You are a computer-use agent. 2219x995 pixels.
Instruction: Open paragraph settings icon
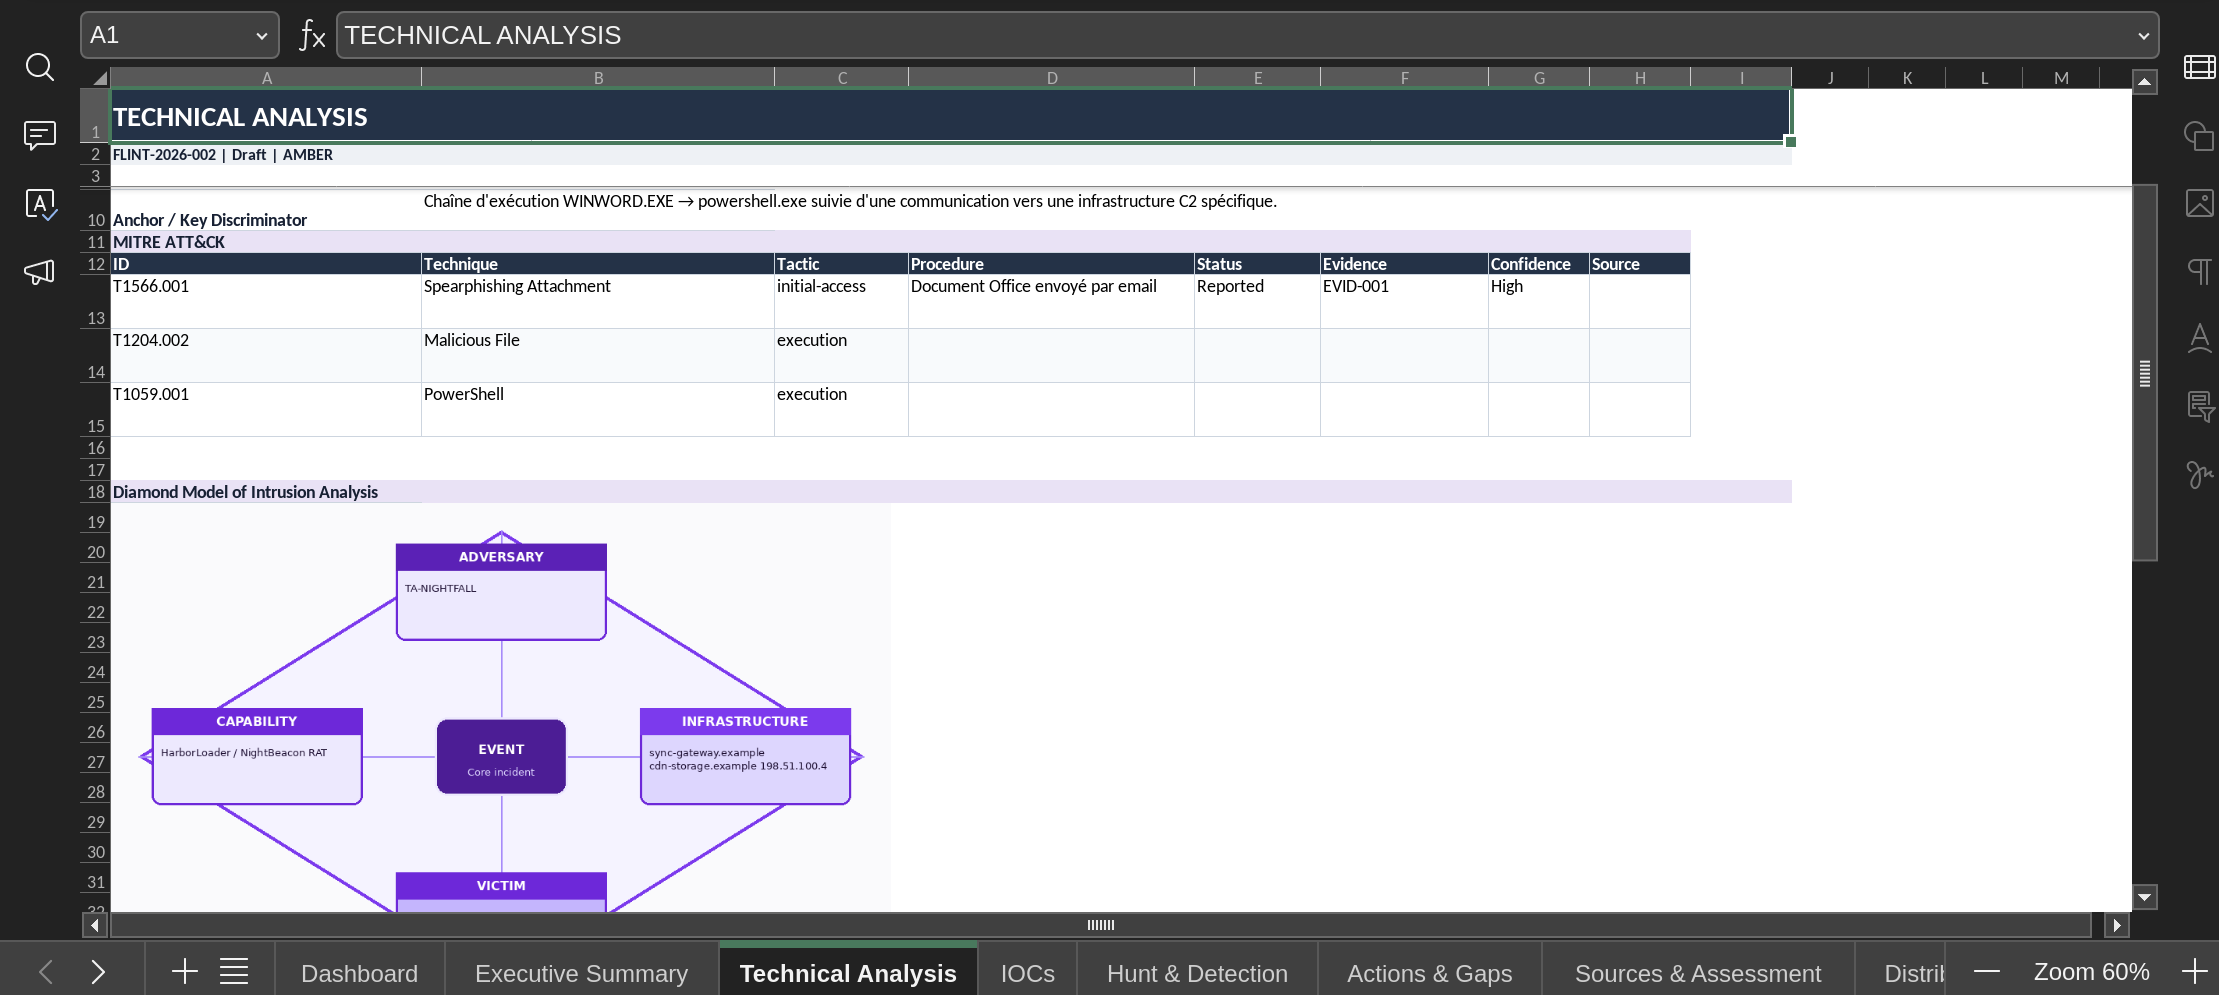pos(2199,270)
